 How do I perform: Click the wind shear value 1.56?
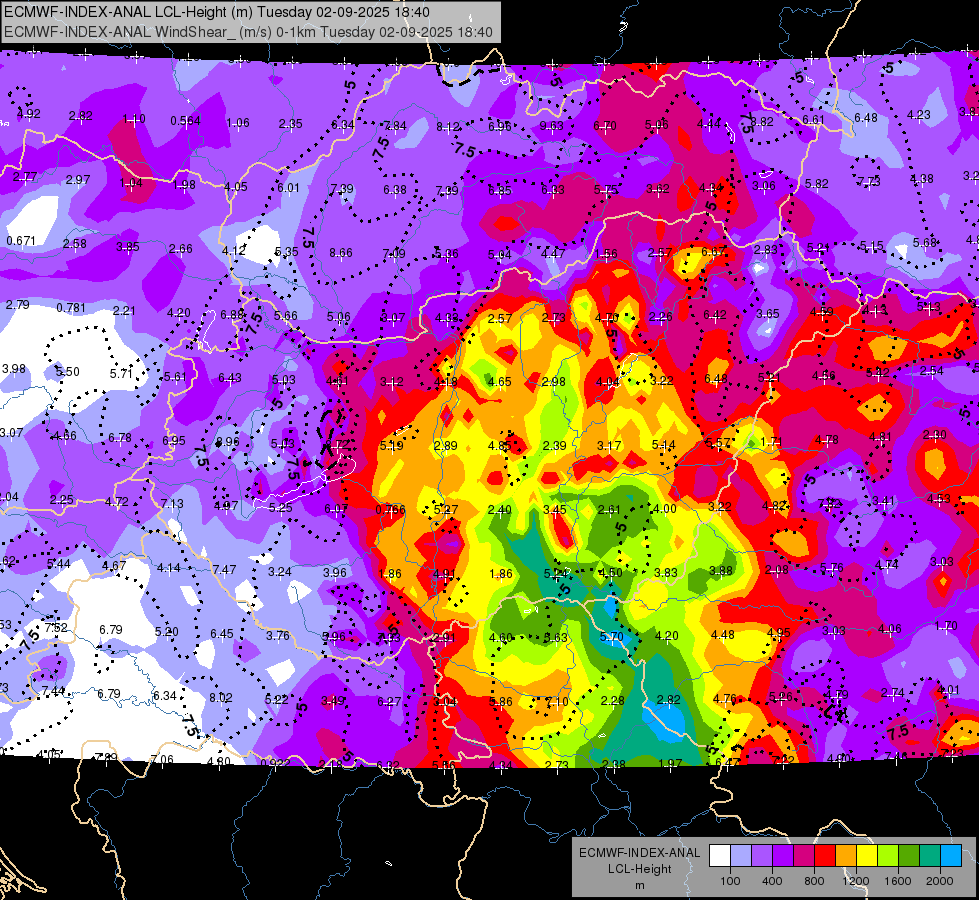606,254
